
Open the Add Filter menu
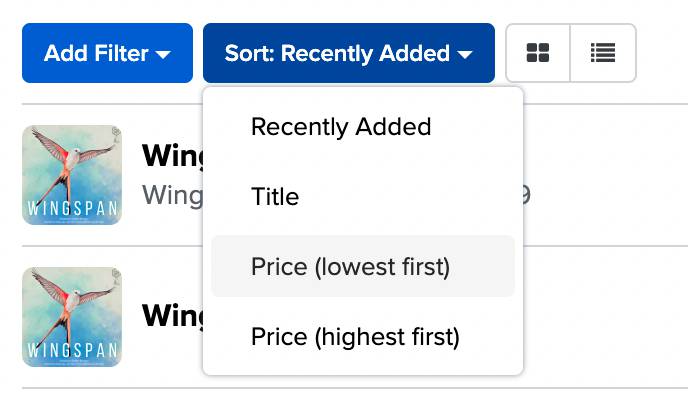(x=108, y=53)
